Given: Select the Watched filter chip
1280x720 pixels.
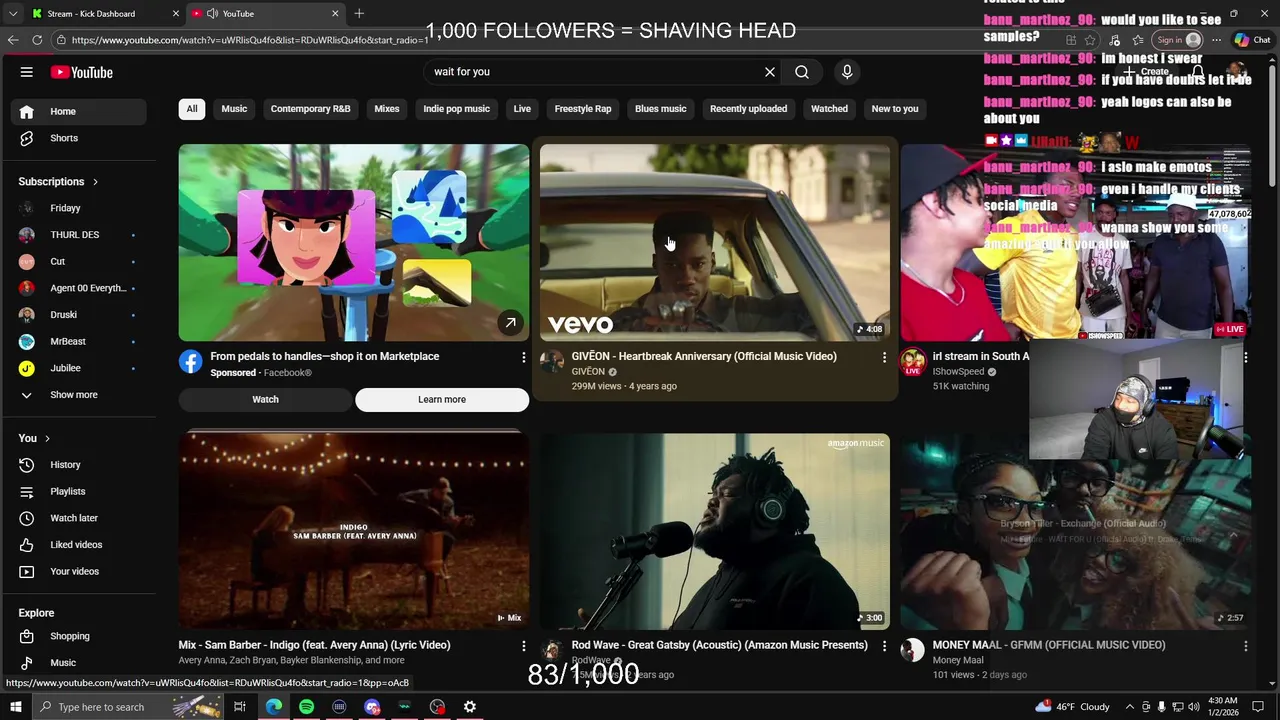Looking at the screenshot, I should [829, 109].
